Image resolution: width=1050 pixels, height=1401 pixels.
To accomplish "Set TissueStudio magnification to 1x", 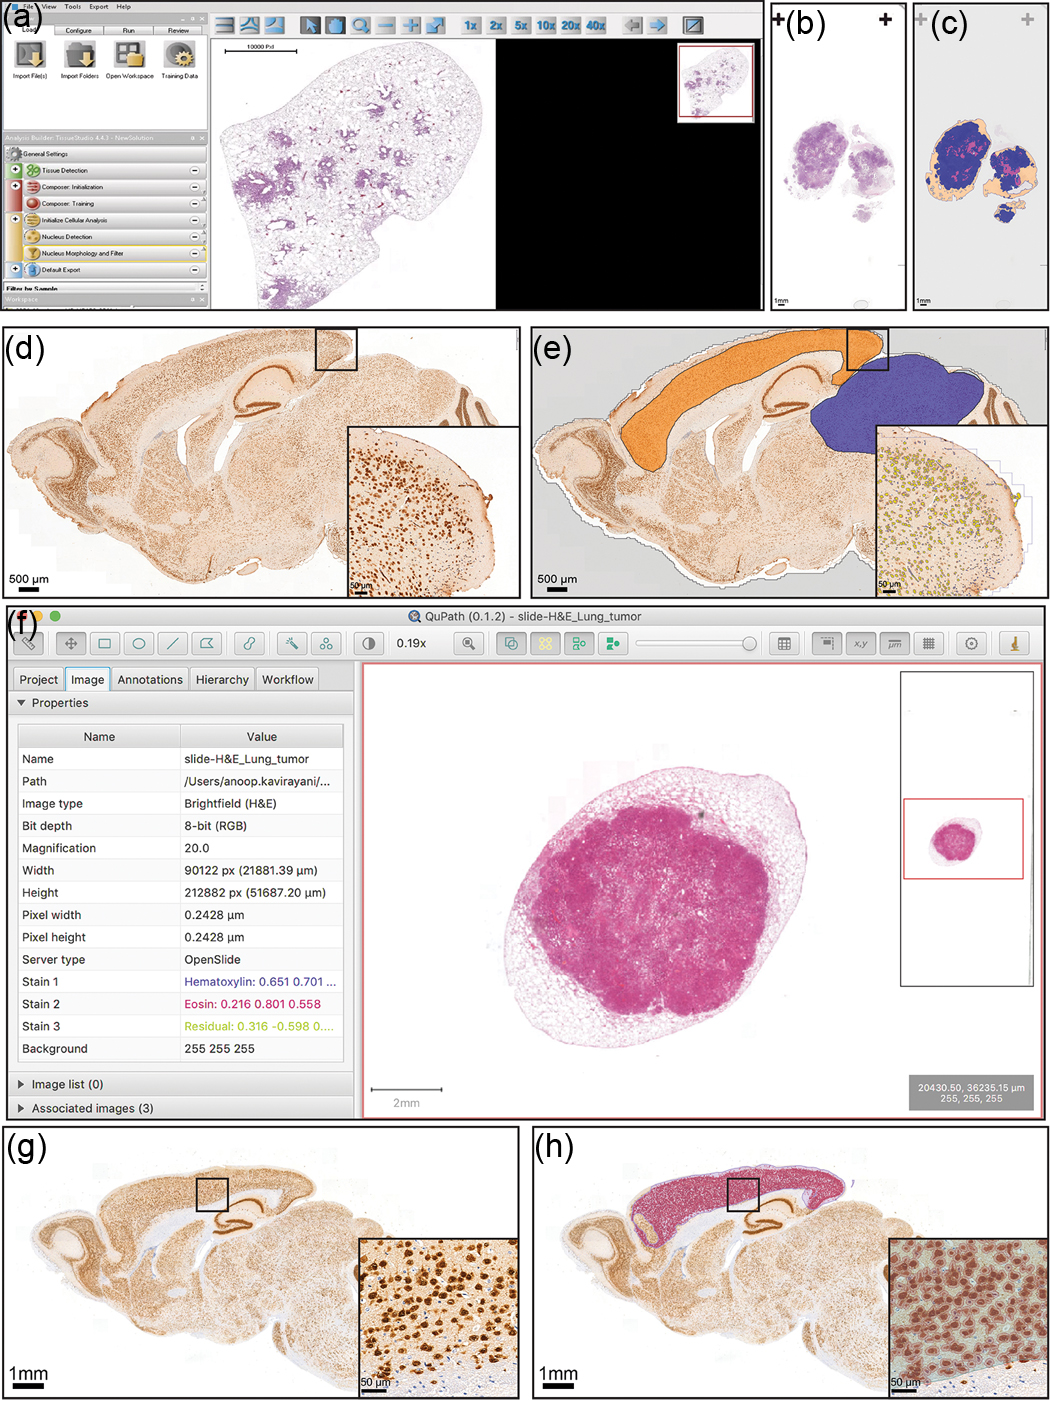I will 471,25.
